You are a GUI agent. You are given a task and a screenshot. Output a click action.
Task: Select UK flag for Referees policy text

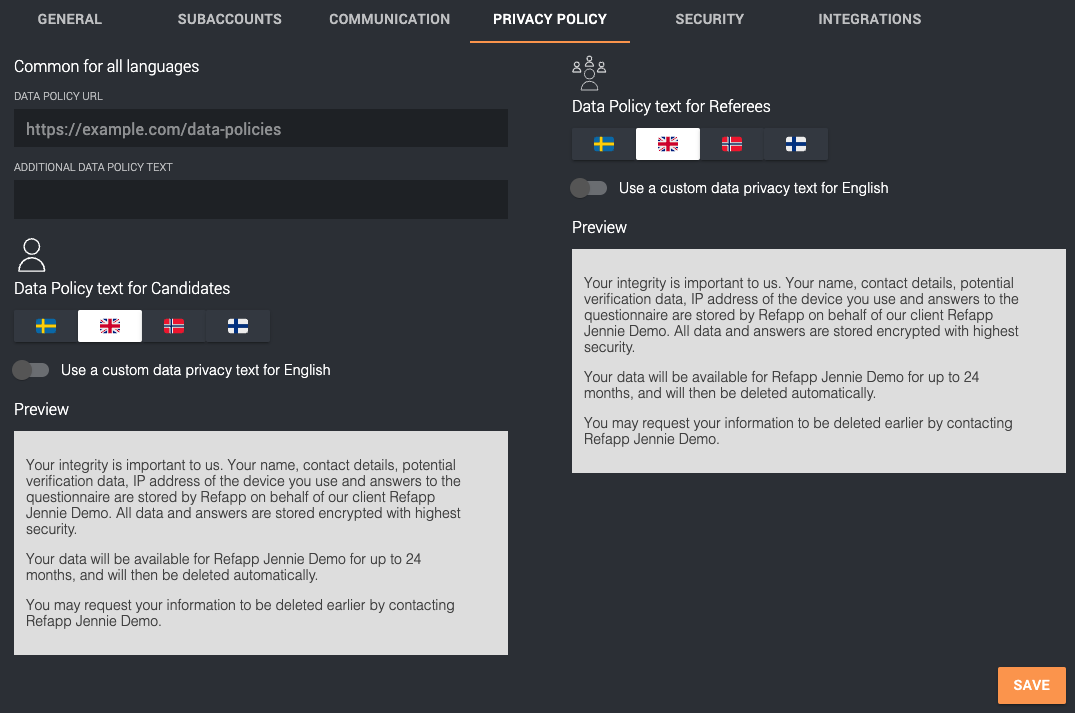pyautogui.click(x=668, y=144)
